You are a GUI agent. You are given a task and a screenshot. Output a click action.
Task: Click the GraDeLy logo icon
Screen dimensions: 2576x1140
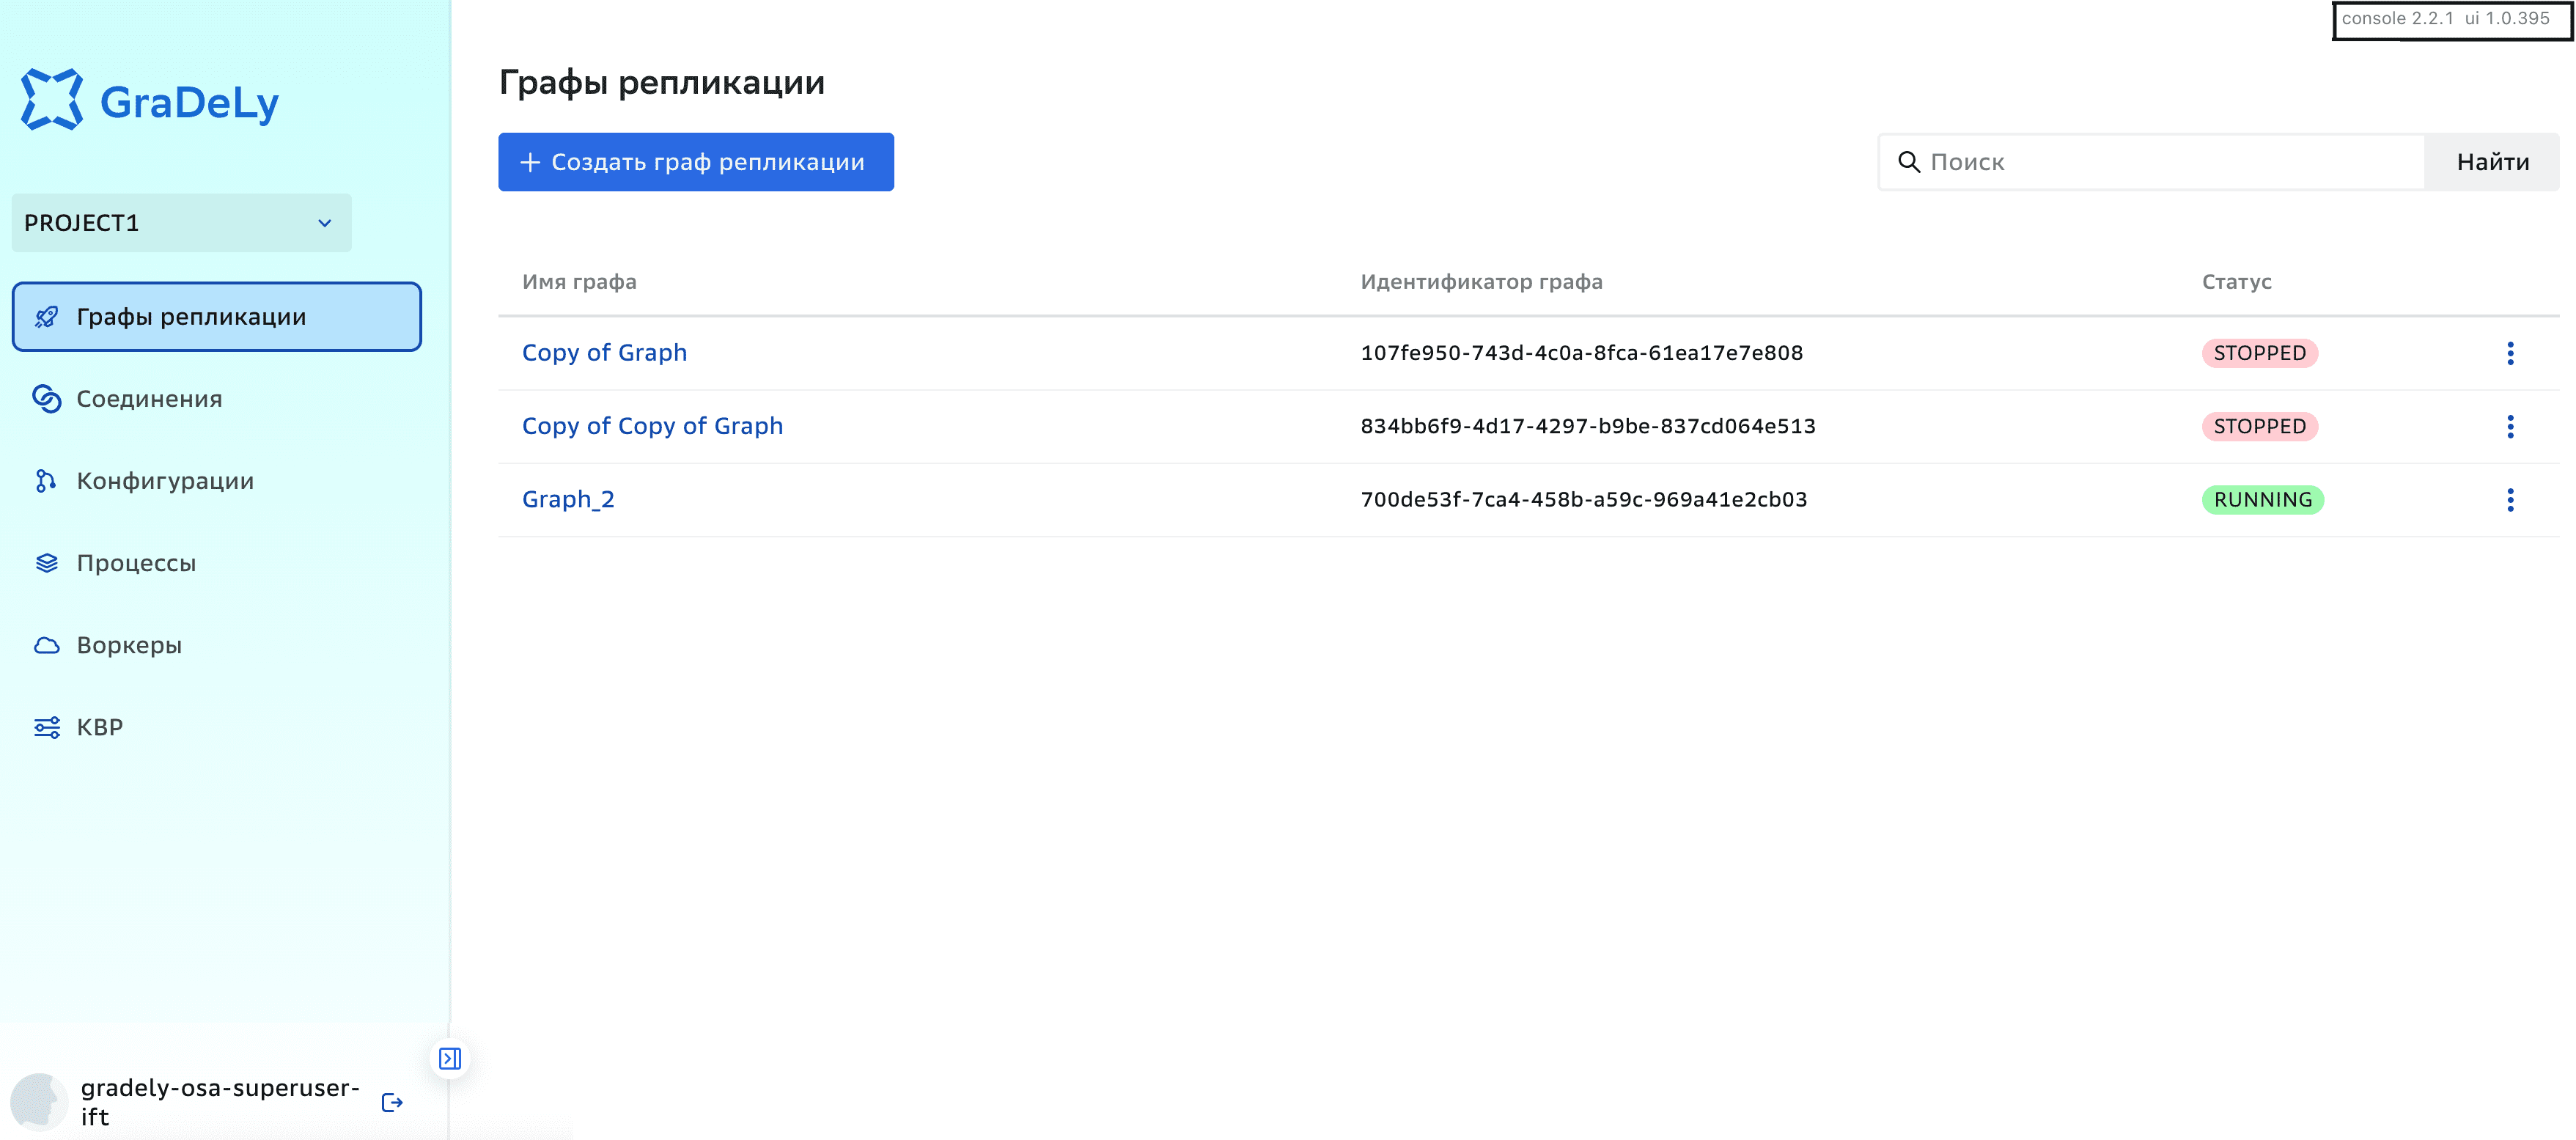coord(52,99)
